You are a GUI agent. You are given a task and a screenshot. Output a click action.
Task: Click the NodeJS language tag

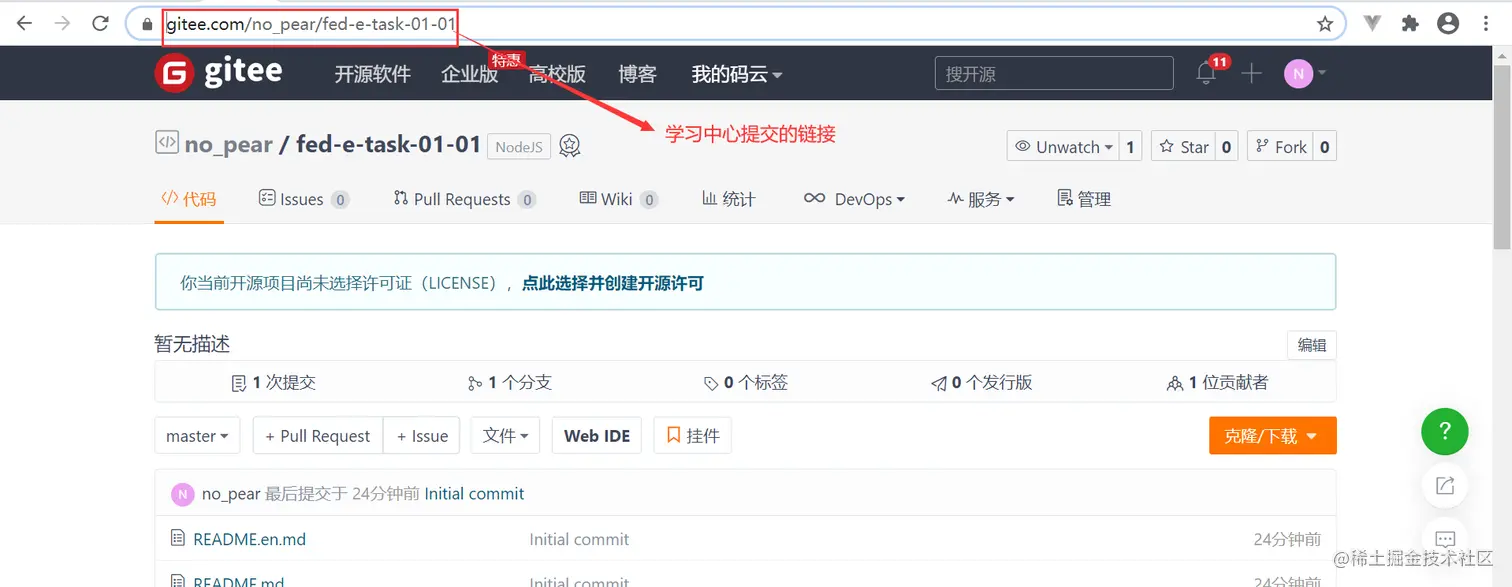(x=519, y=147)
